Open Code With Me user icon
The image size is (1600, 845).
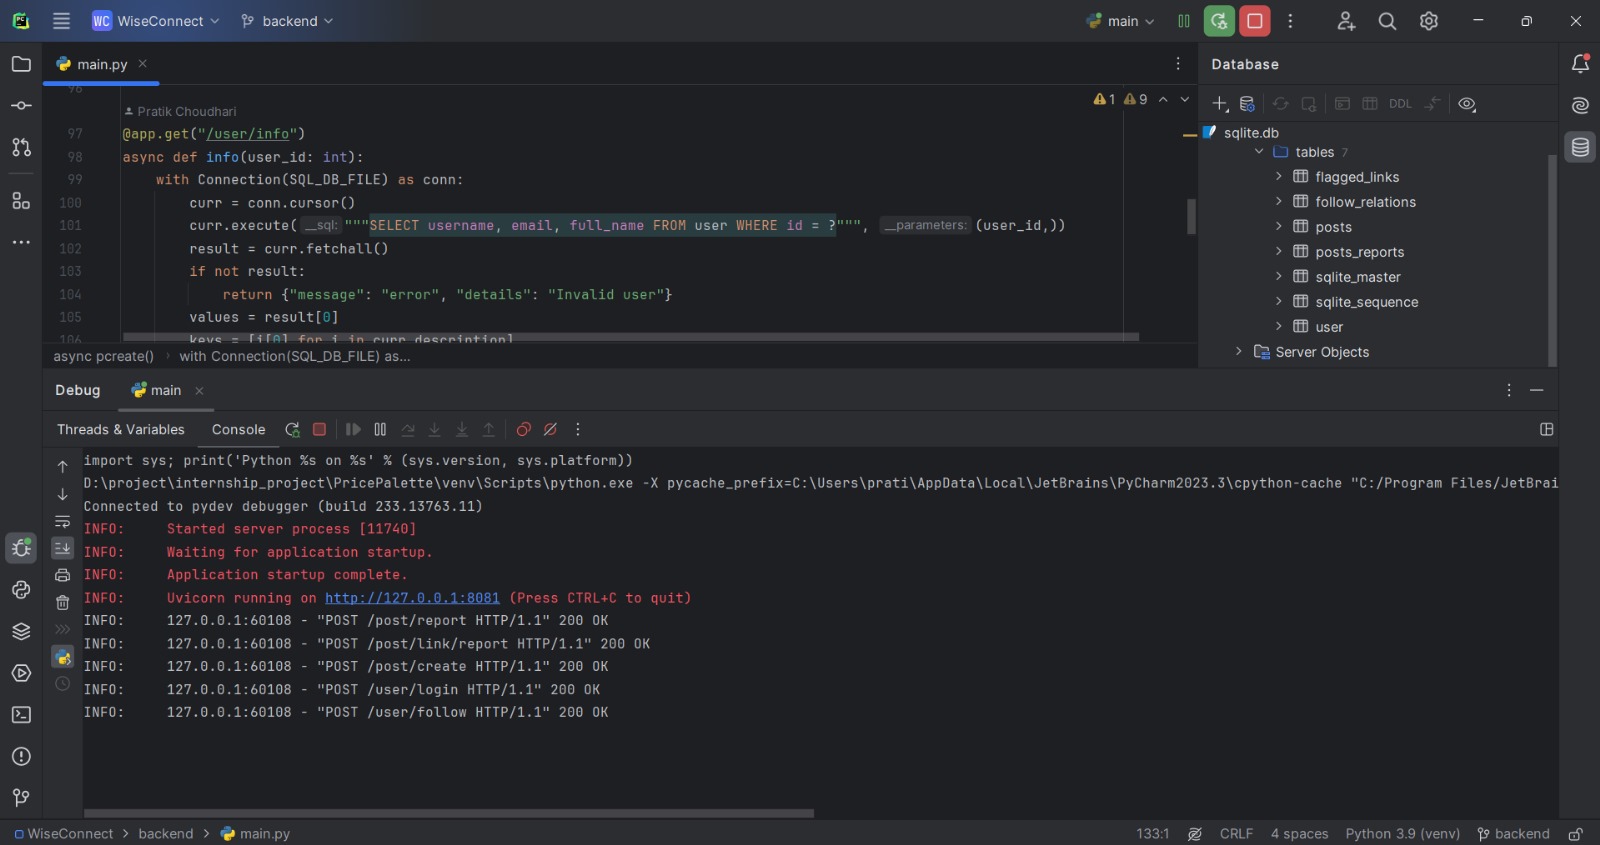tap(1346, 21)
